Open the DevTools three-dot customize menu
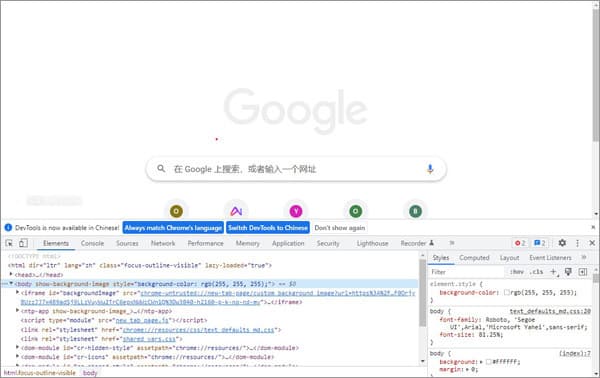This screenshot has height=378, width=600. (x=577, y=243)
